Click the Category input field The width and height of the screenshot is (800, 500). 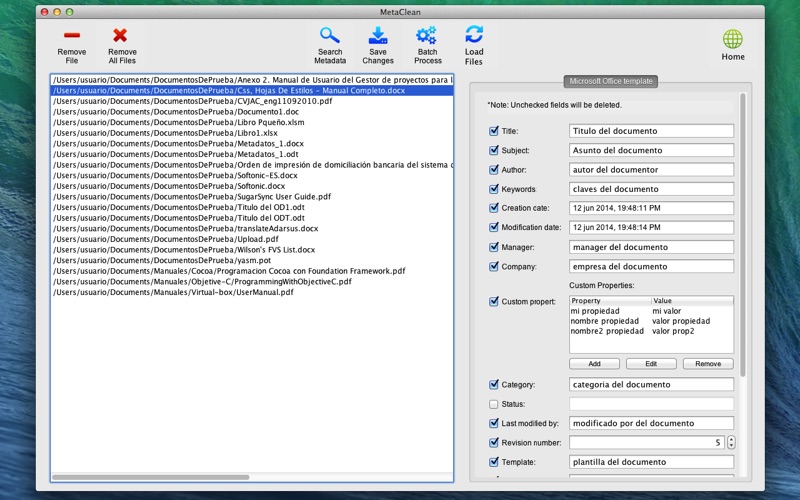click(x=651, y=384)
